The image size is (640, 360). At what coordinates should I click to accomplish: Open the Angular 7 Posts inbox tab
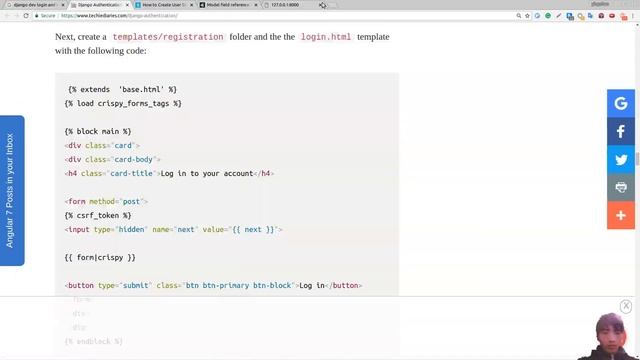pos(12,191)
